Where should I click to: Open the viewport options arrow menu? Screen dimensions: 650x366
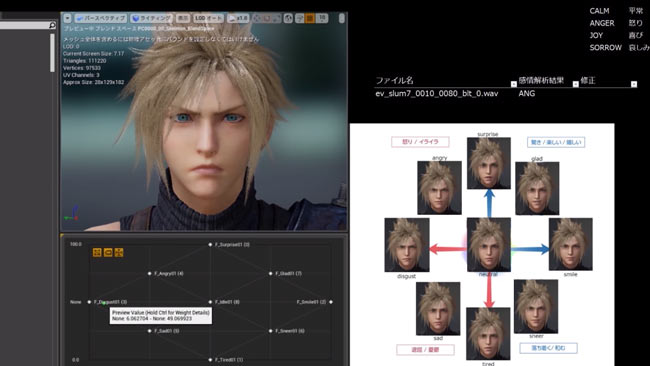tap(67, 18)
